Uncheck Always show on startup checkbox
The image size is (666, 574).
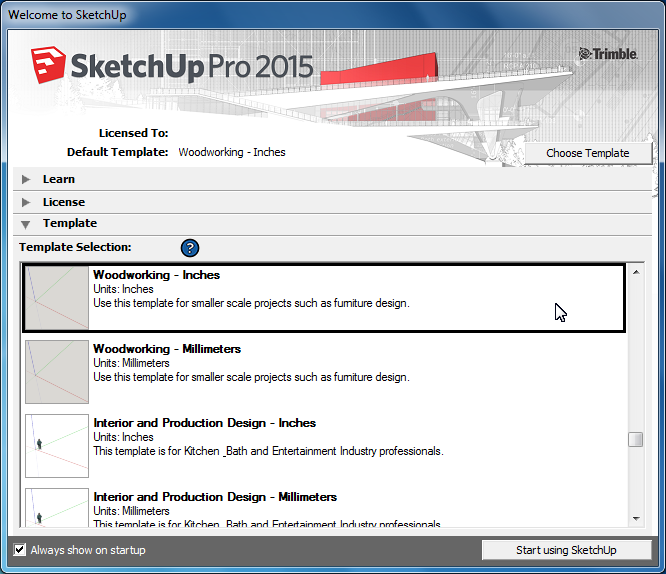point(20,549)
